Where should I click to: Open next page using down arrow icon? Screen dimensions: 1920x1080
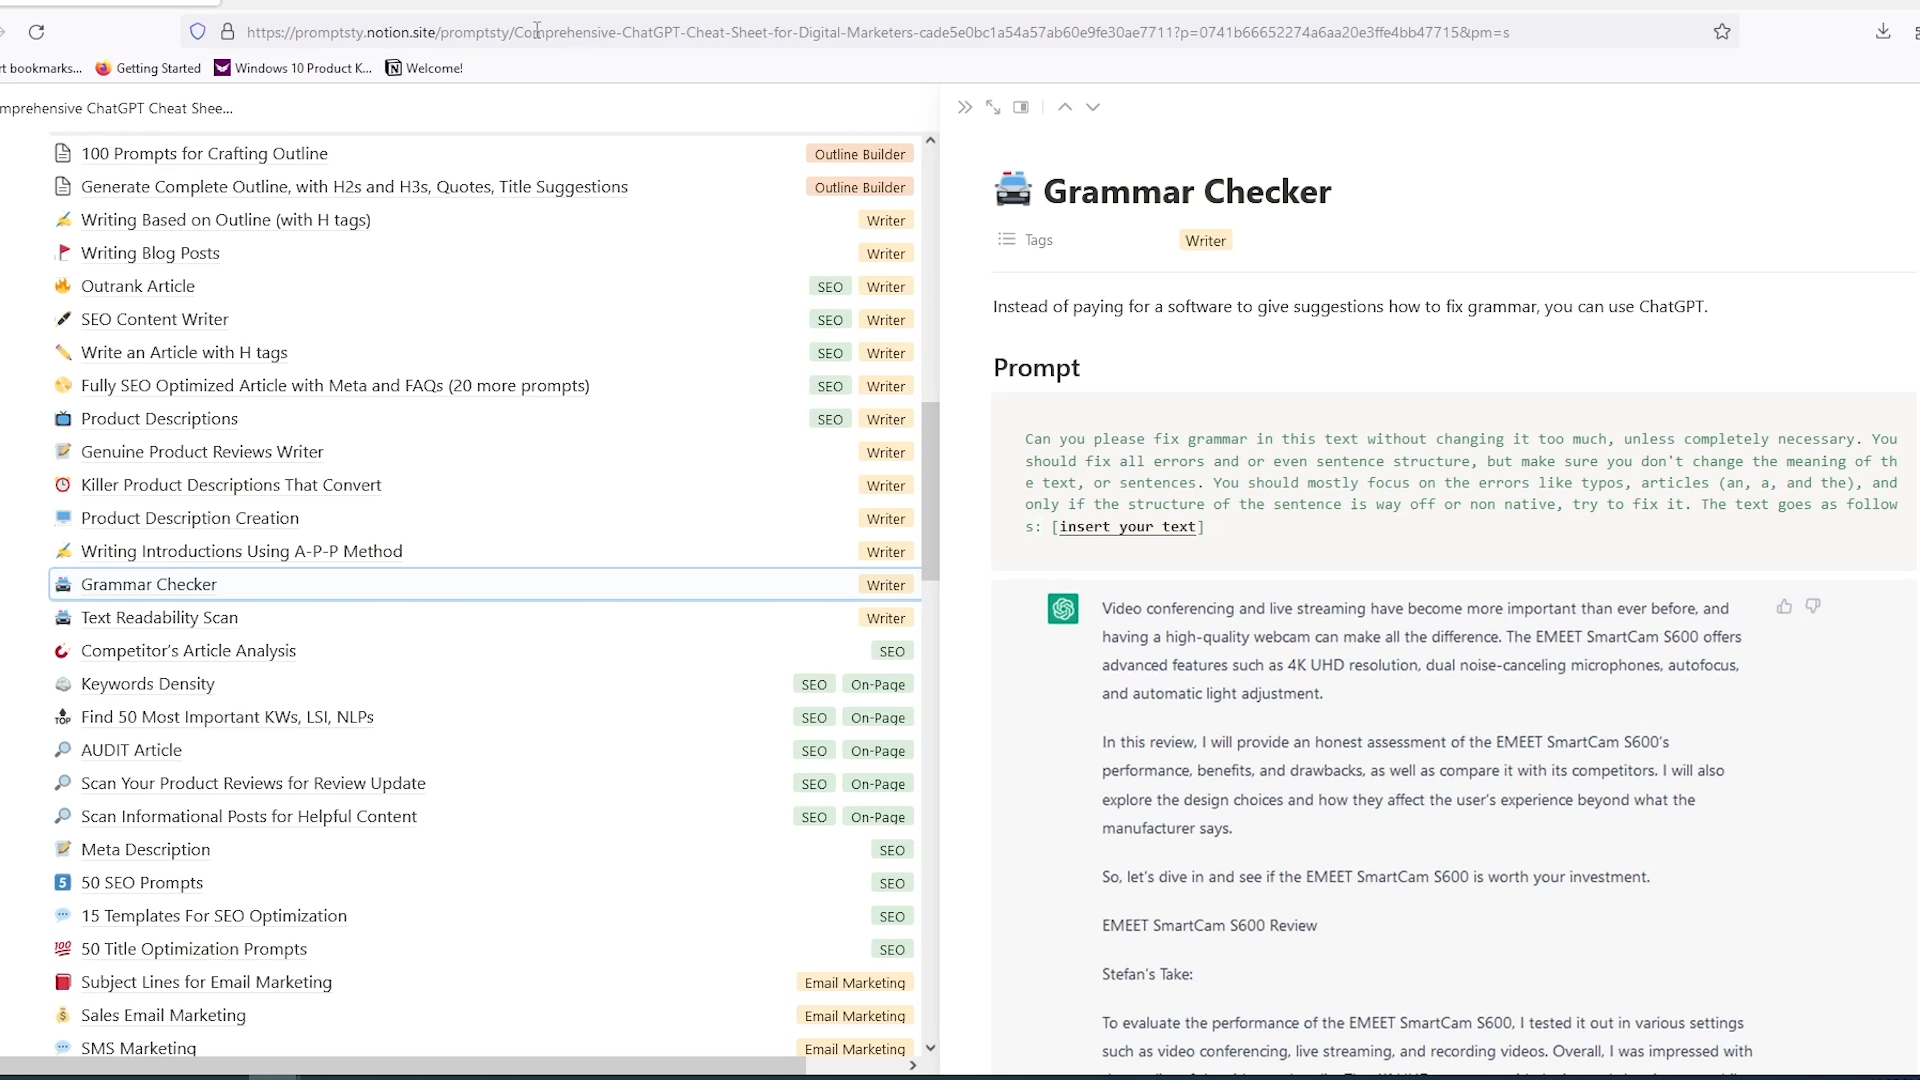1093,106
